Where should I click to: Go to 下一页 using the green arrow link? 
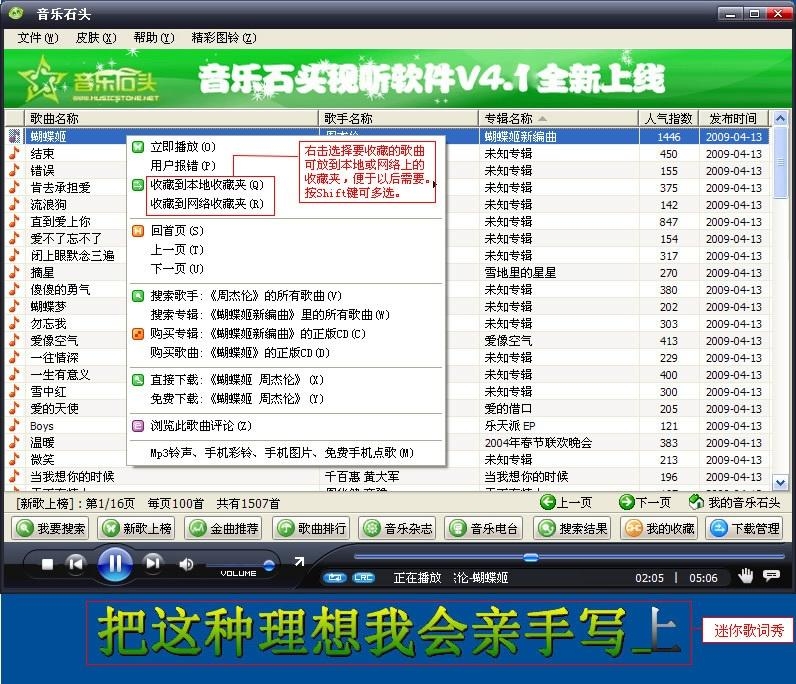(x=644, y=502)
